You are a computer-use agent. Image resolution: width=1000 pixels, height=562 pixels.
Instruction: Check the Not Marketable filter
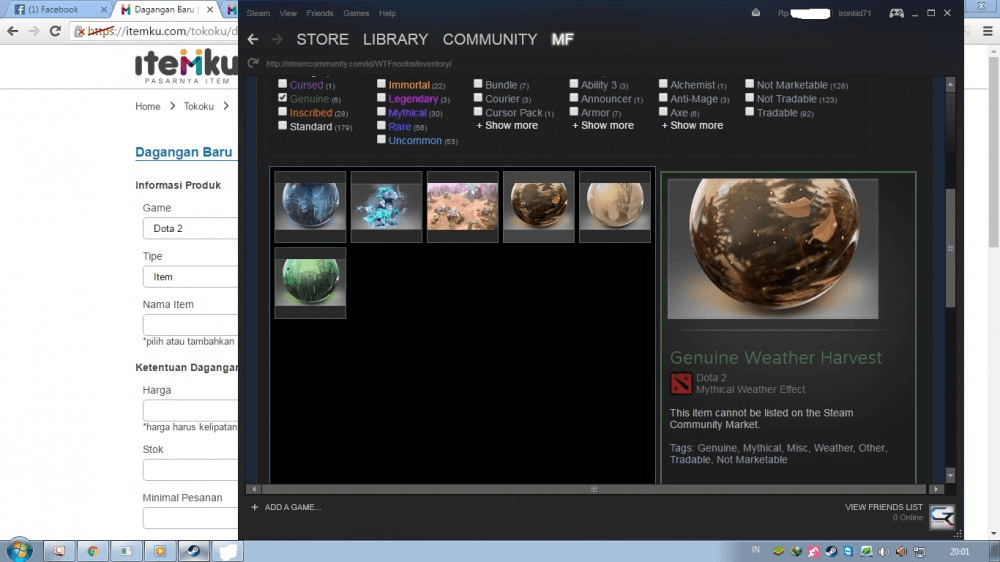point(749,84)
